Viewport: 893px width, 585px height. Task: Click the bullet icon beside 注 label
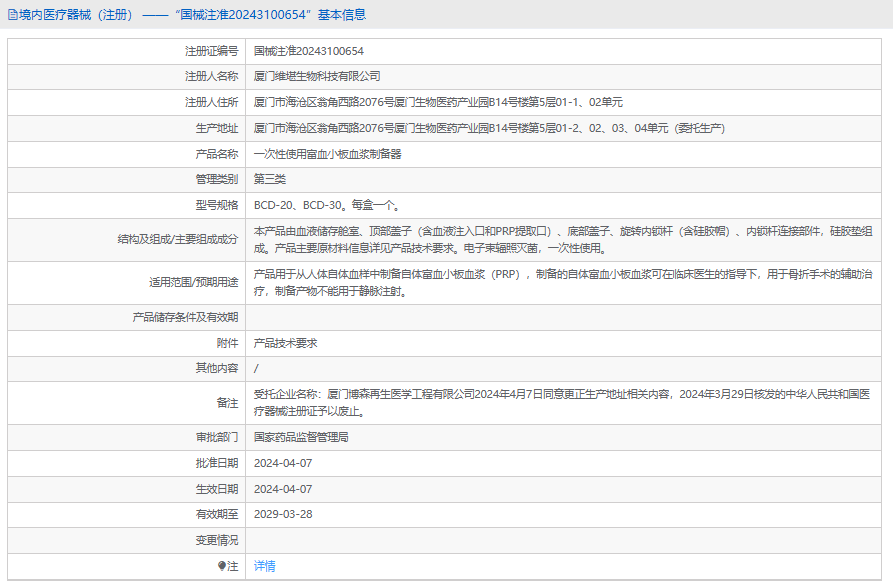coord(222,567)
